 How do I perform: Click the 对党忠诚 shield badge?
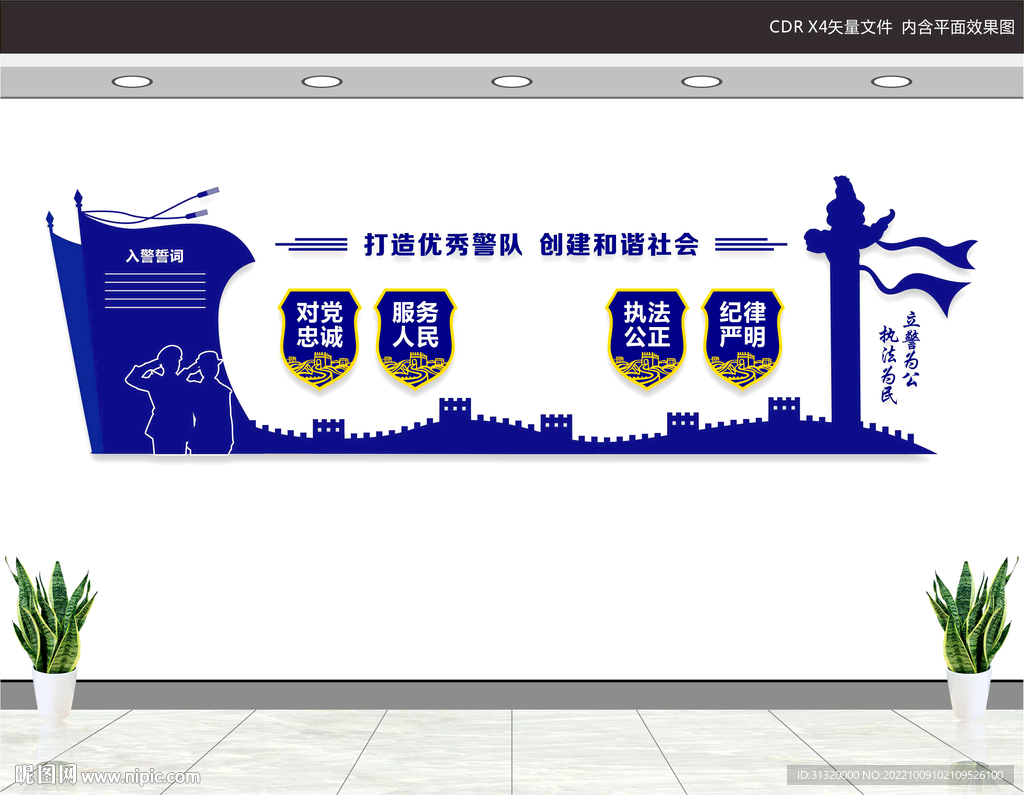pos(319,338)
